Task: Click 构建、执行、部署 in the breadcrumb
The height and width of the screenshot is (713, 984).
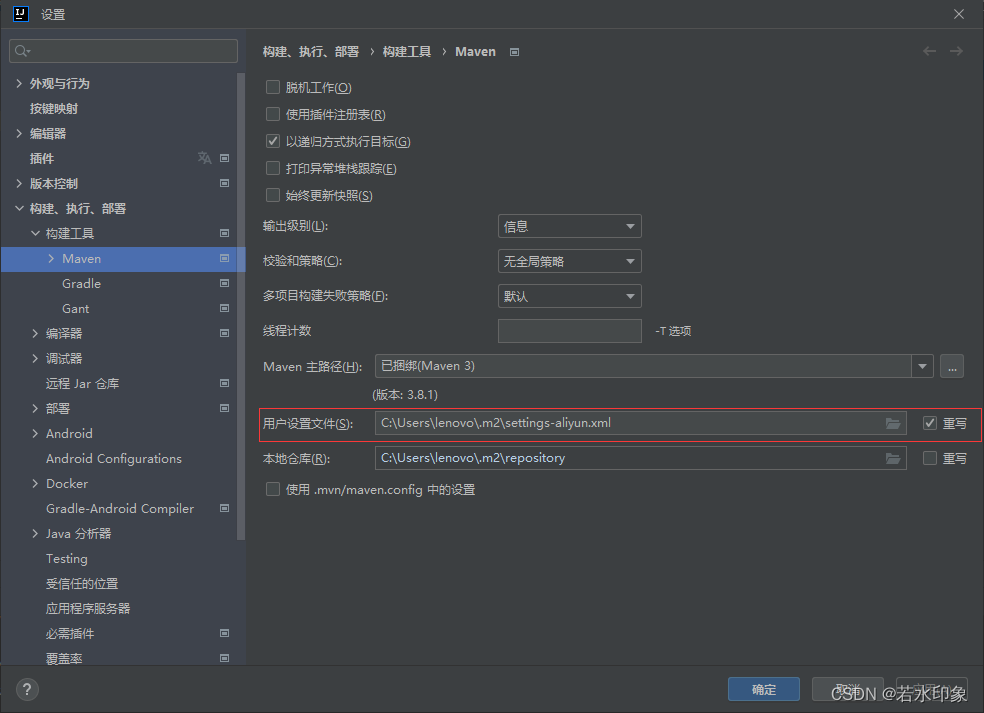Action: [x=311, y=51]
